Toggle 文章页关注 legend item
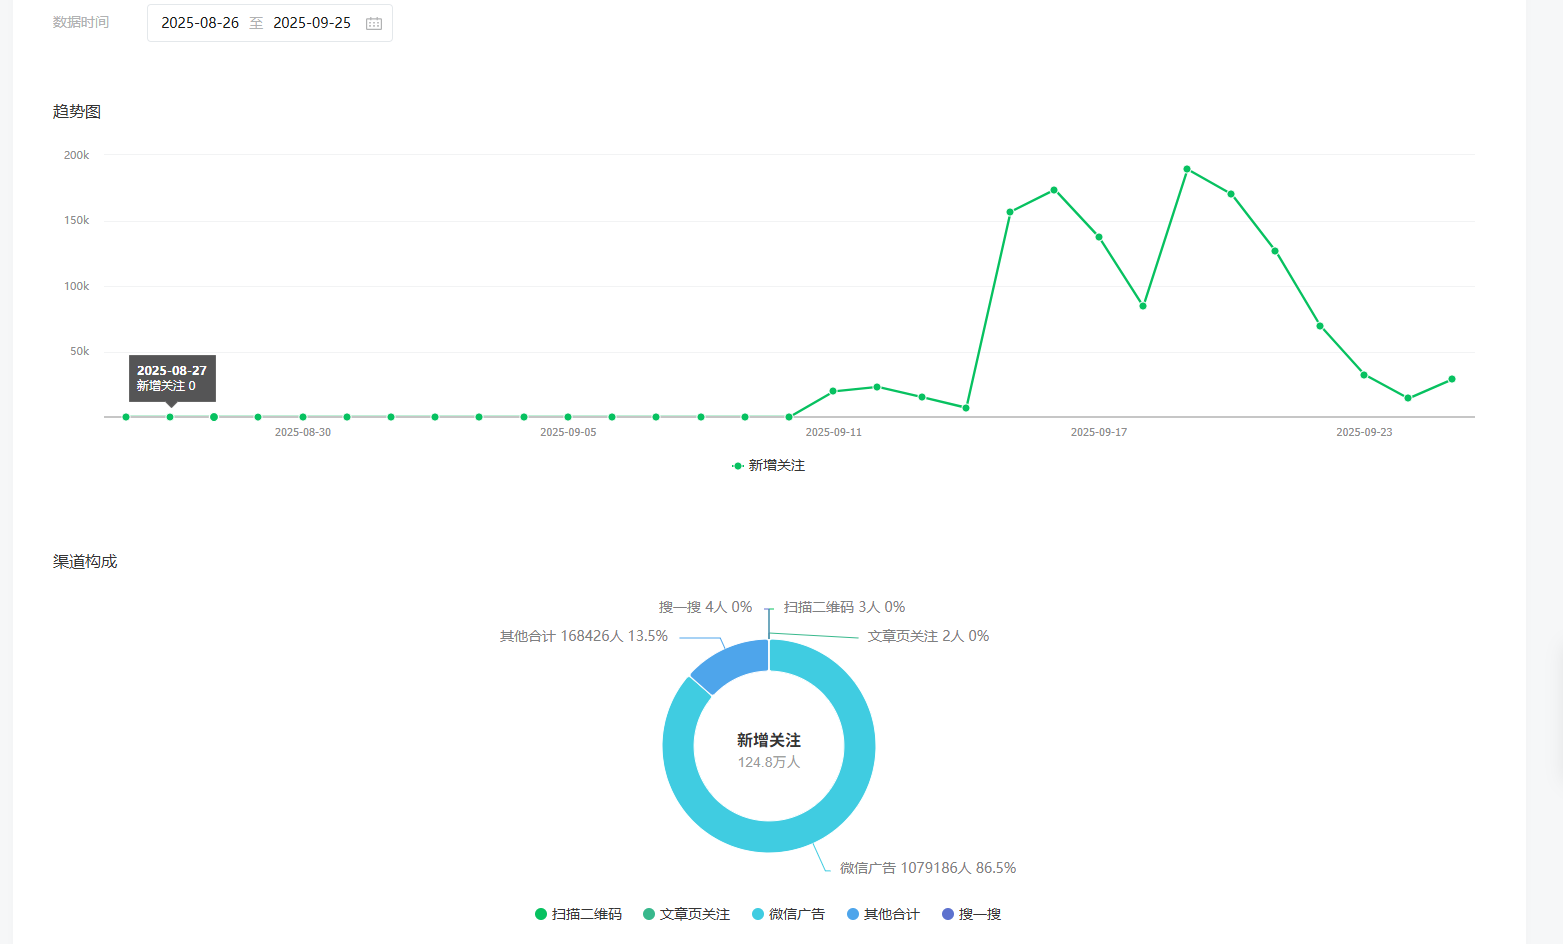Image resolution: width=1563 pixels, height=944 pixels. coord(686,914)
